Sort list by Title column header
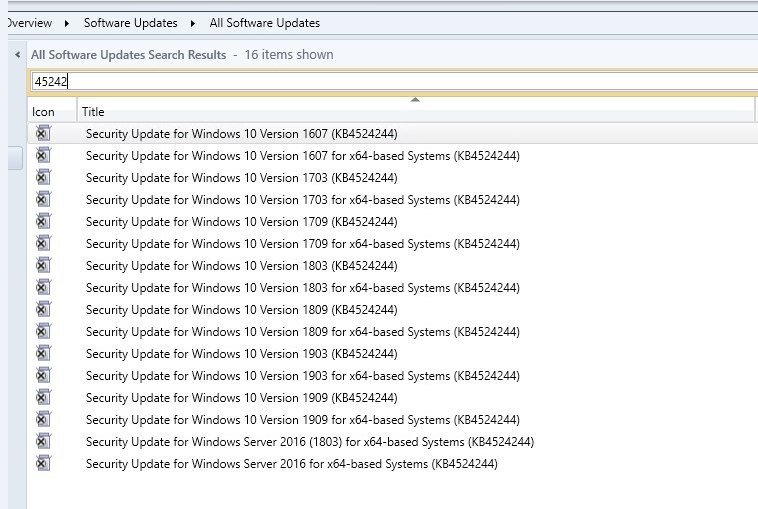The image size is (758, 509). click(x=416, y=112)
